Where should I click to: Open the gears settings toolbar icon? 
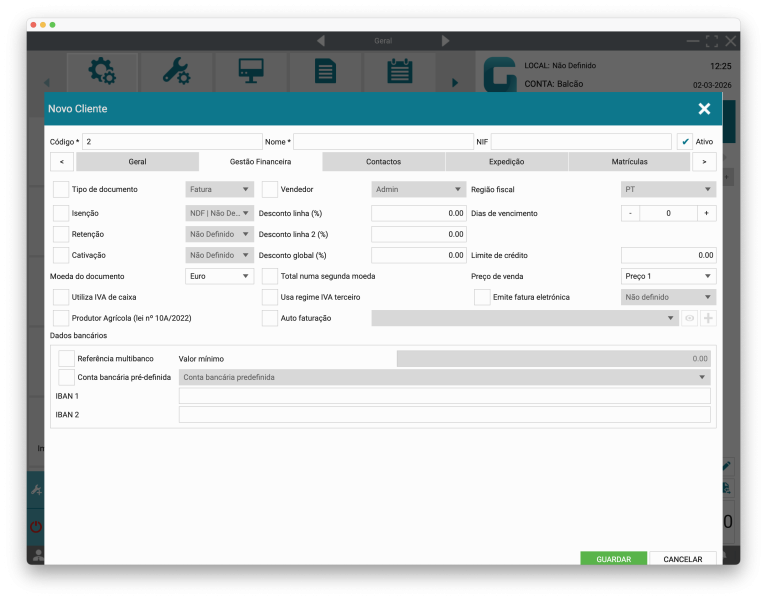coord(101,72)
